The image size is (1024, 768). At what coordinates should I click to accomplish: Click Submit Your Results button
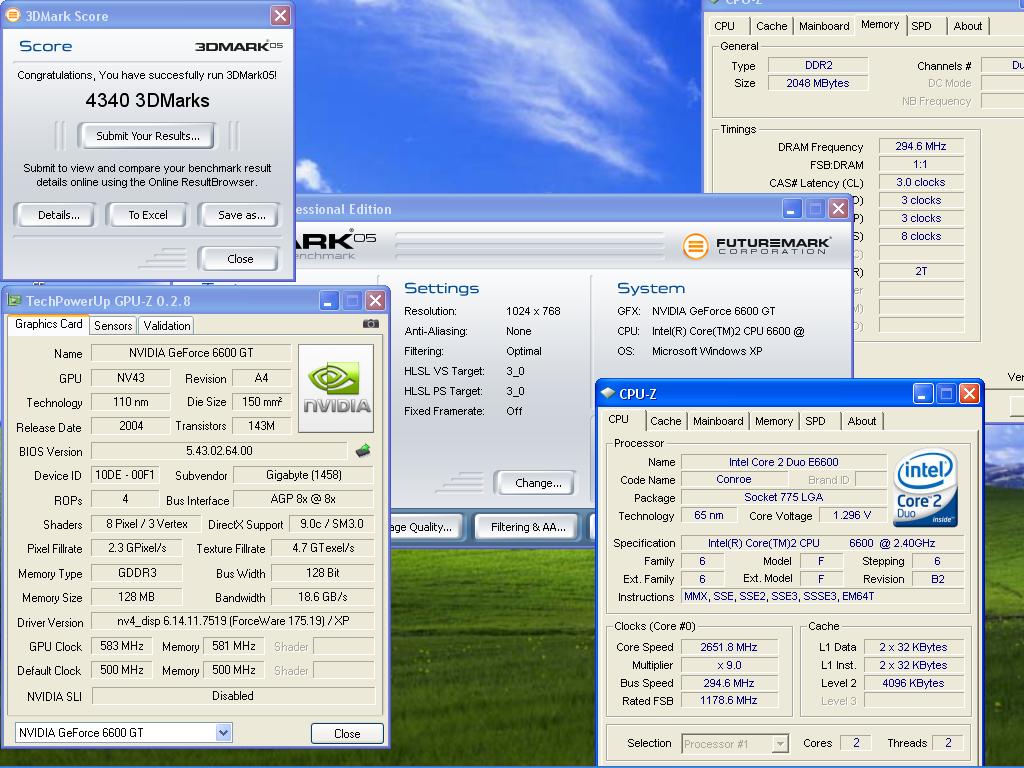[x=148, y=136]
